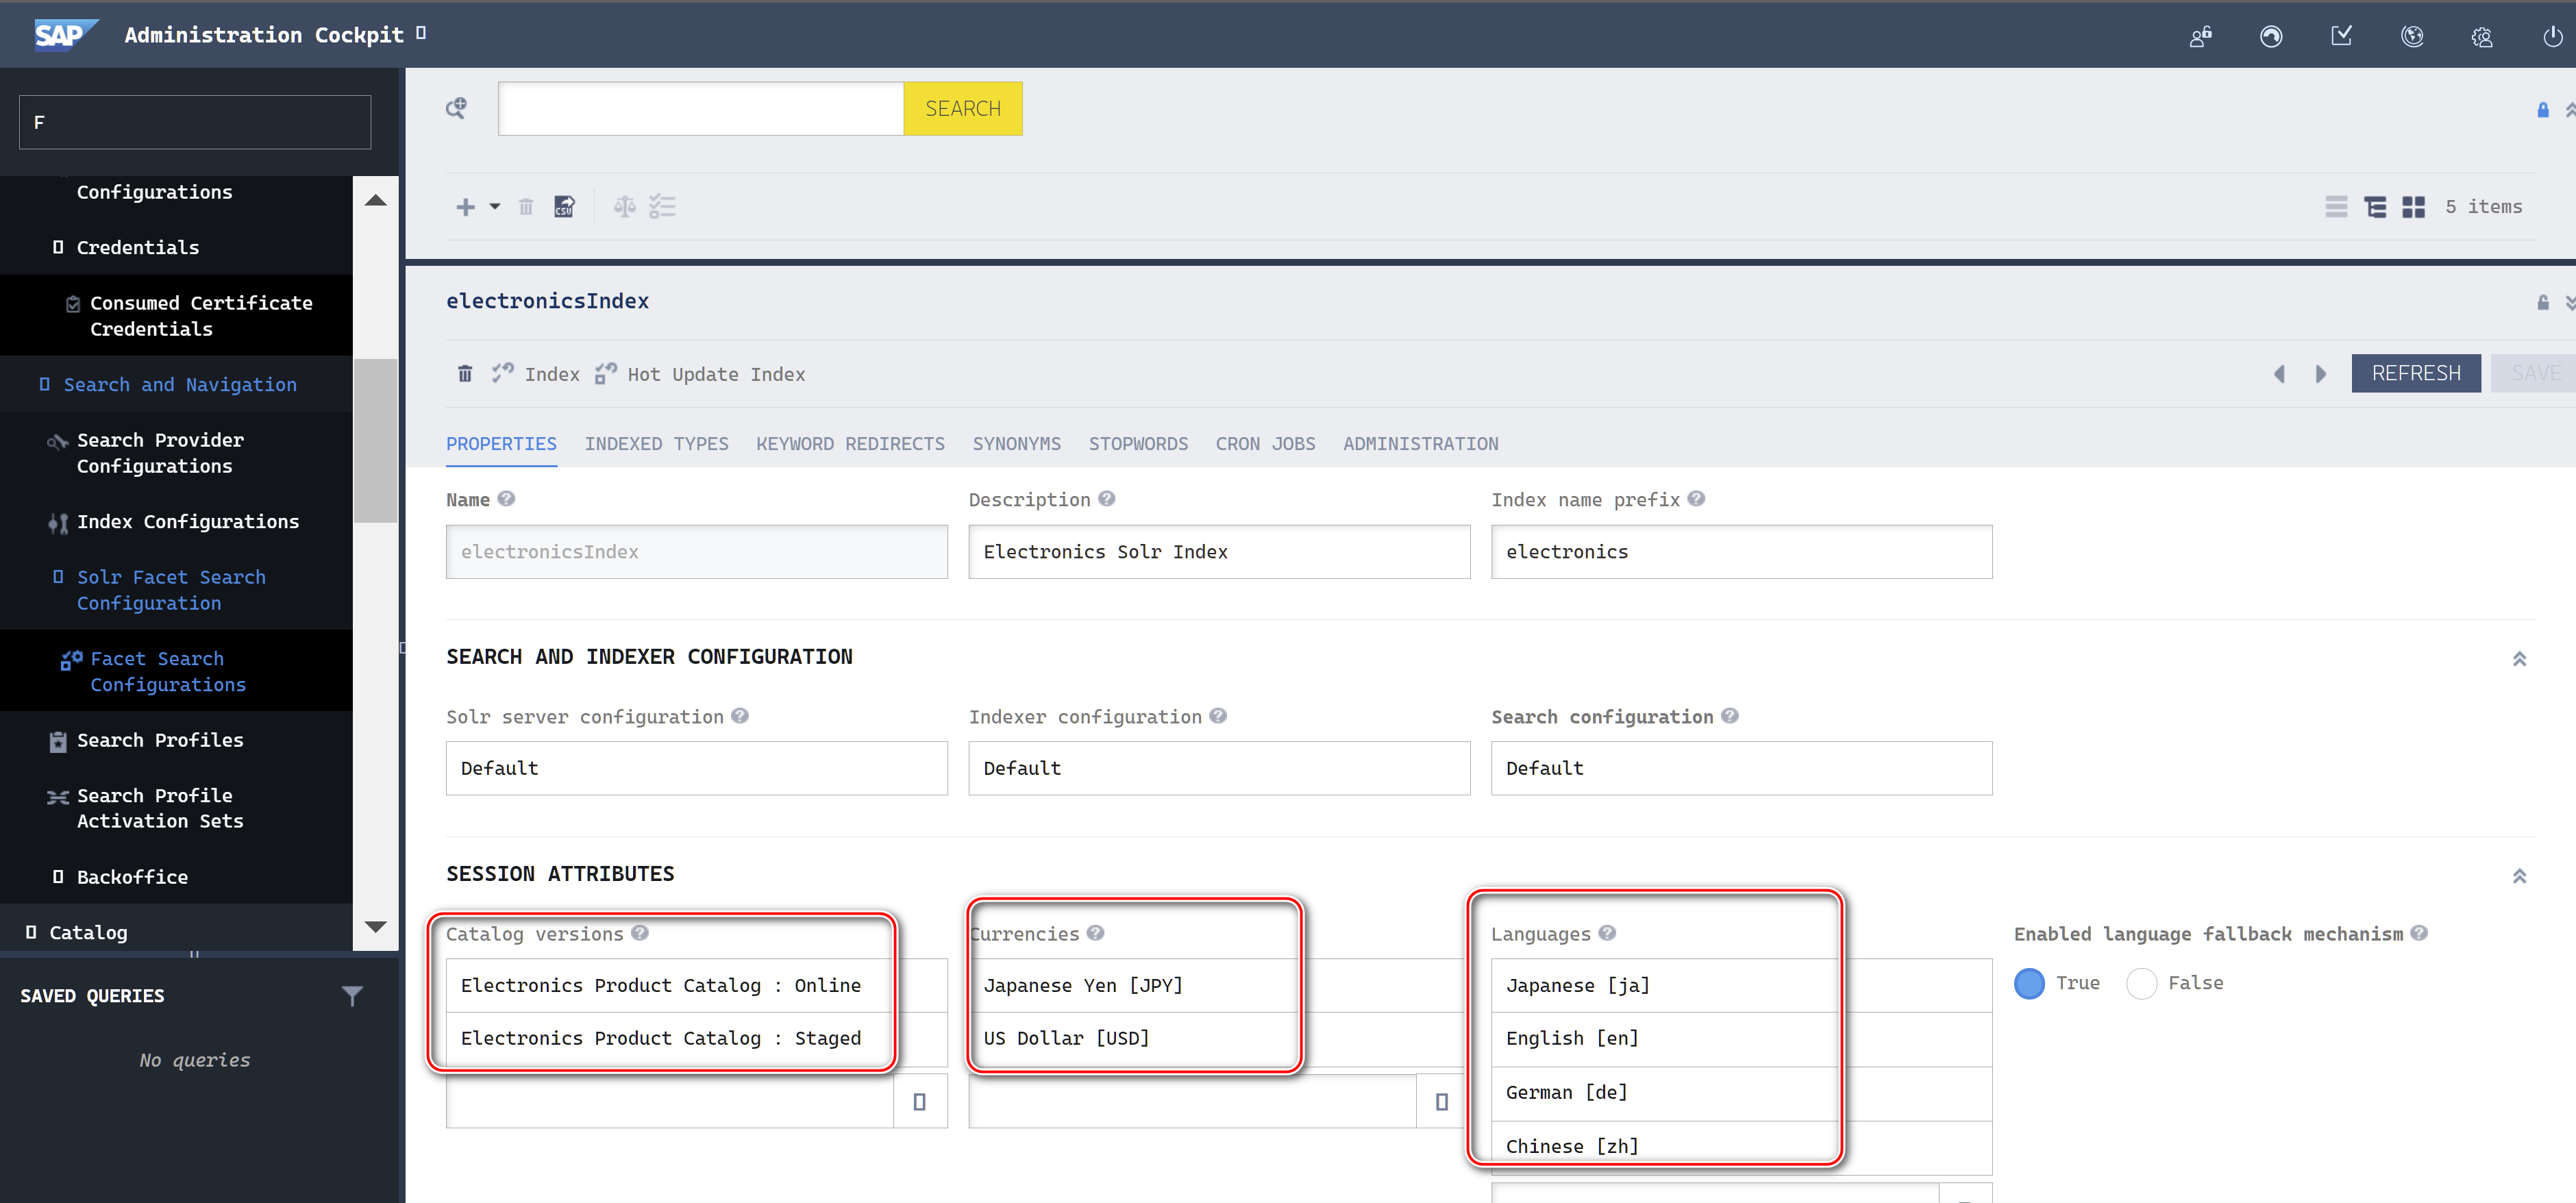Open the Indexed Types tab
The width and height of the screenshot is (2576, 1203).
point(656,444)
